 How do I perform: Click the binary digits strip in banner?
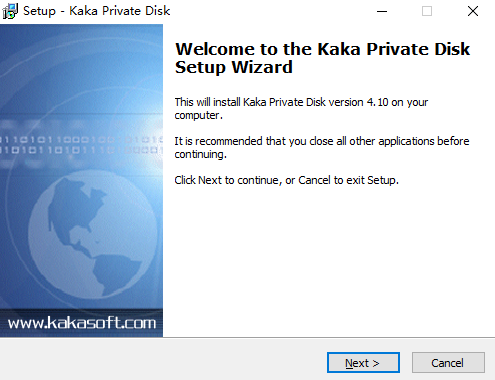click(81, 144)
